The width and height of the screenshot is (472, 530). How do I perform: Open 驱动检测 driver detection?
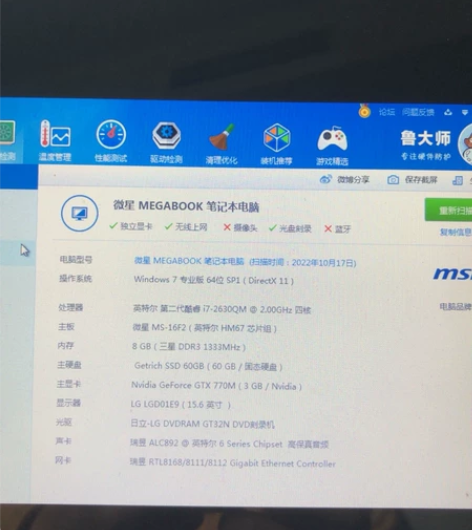click(x=166, y=142)
